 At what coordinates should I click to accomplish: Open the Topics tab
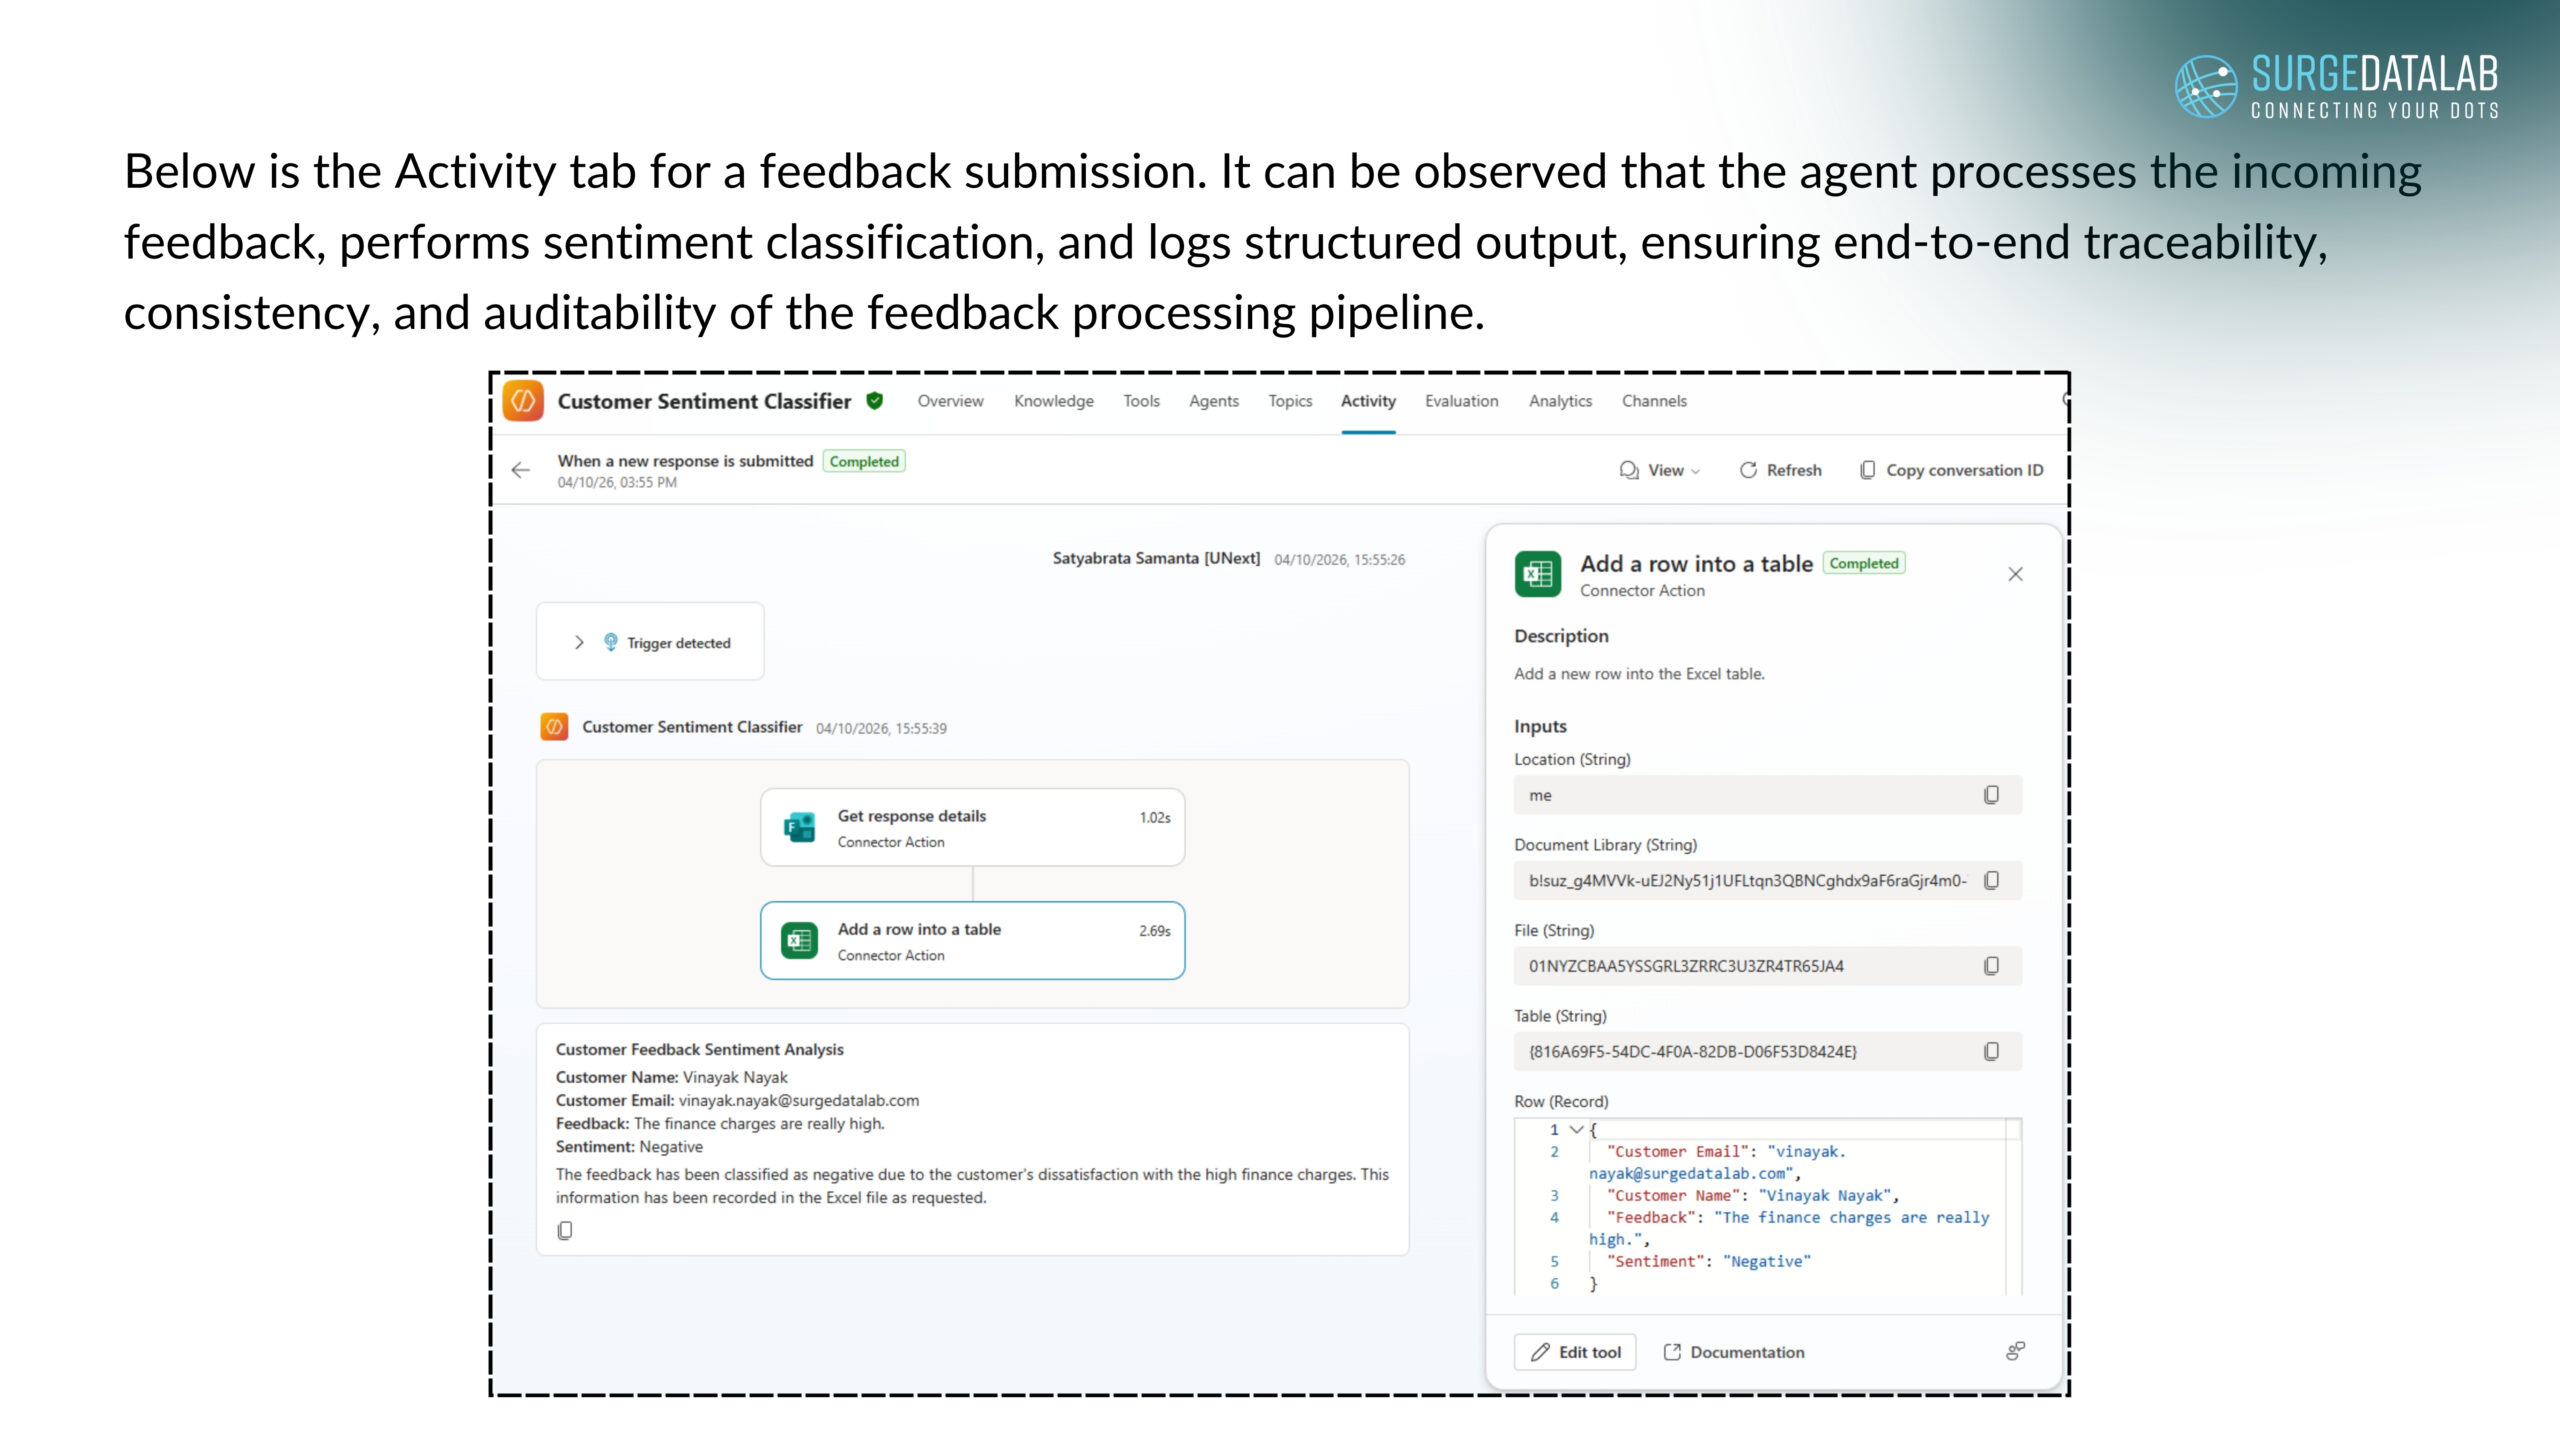[1290, 401]
